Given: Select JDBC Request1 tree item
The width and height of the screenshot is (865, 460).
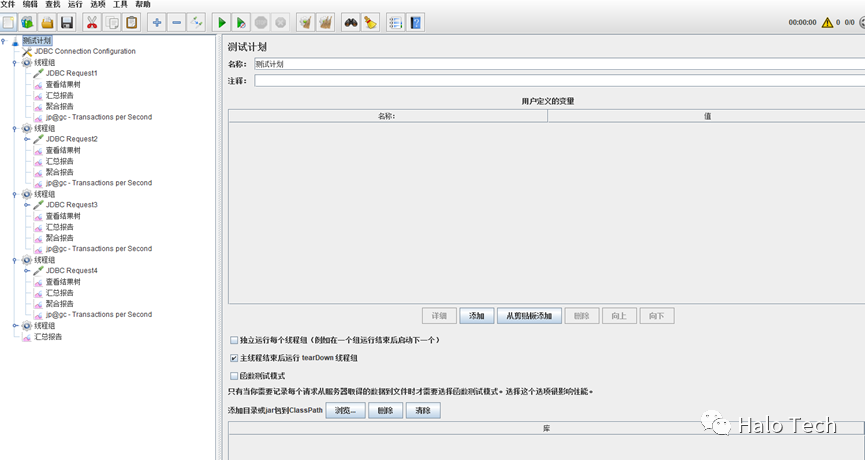Looking at the screenshot, I should click(72, 73).
